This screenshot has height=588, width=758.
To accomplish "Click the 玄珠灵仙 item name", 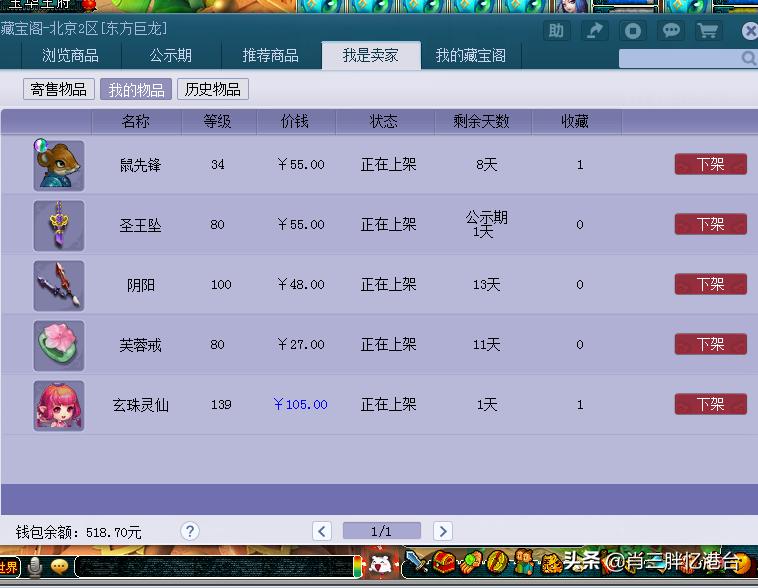I will click(x=141, y=405).
